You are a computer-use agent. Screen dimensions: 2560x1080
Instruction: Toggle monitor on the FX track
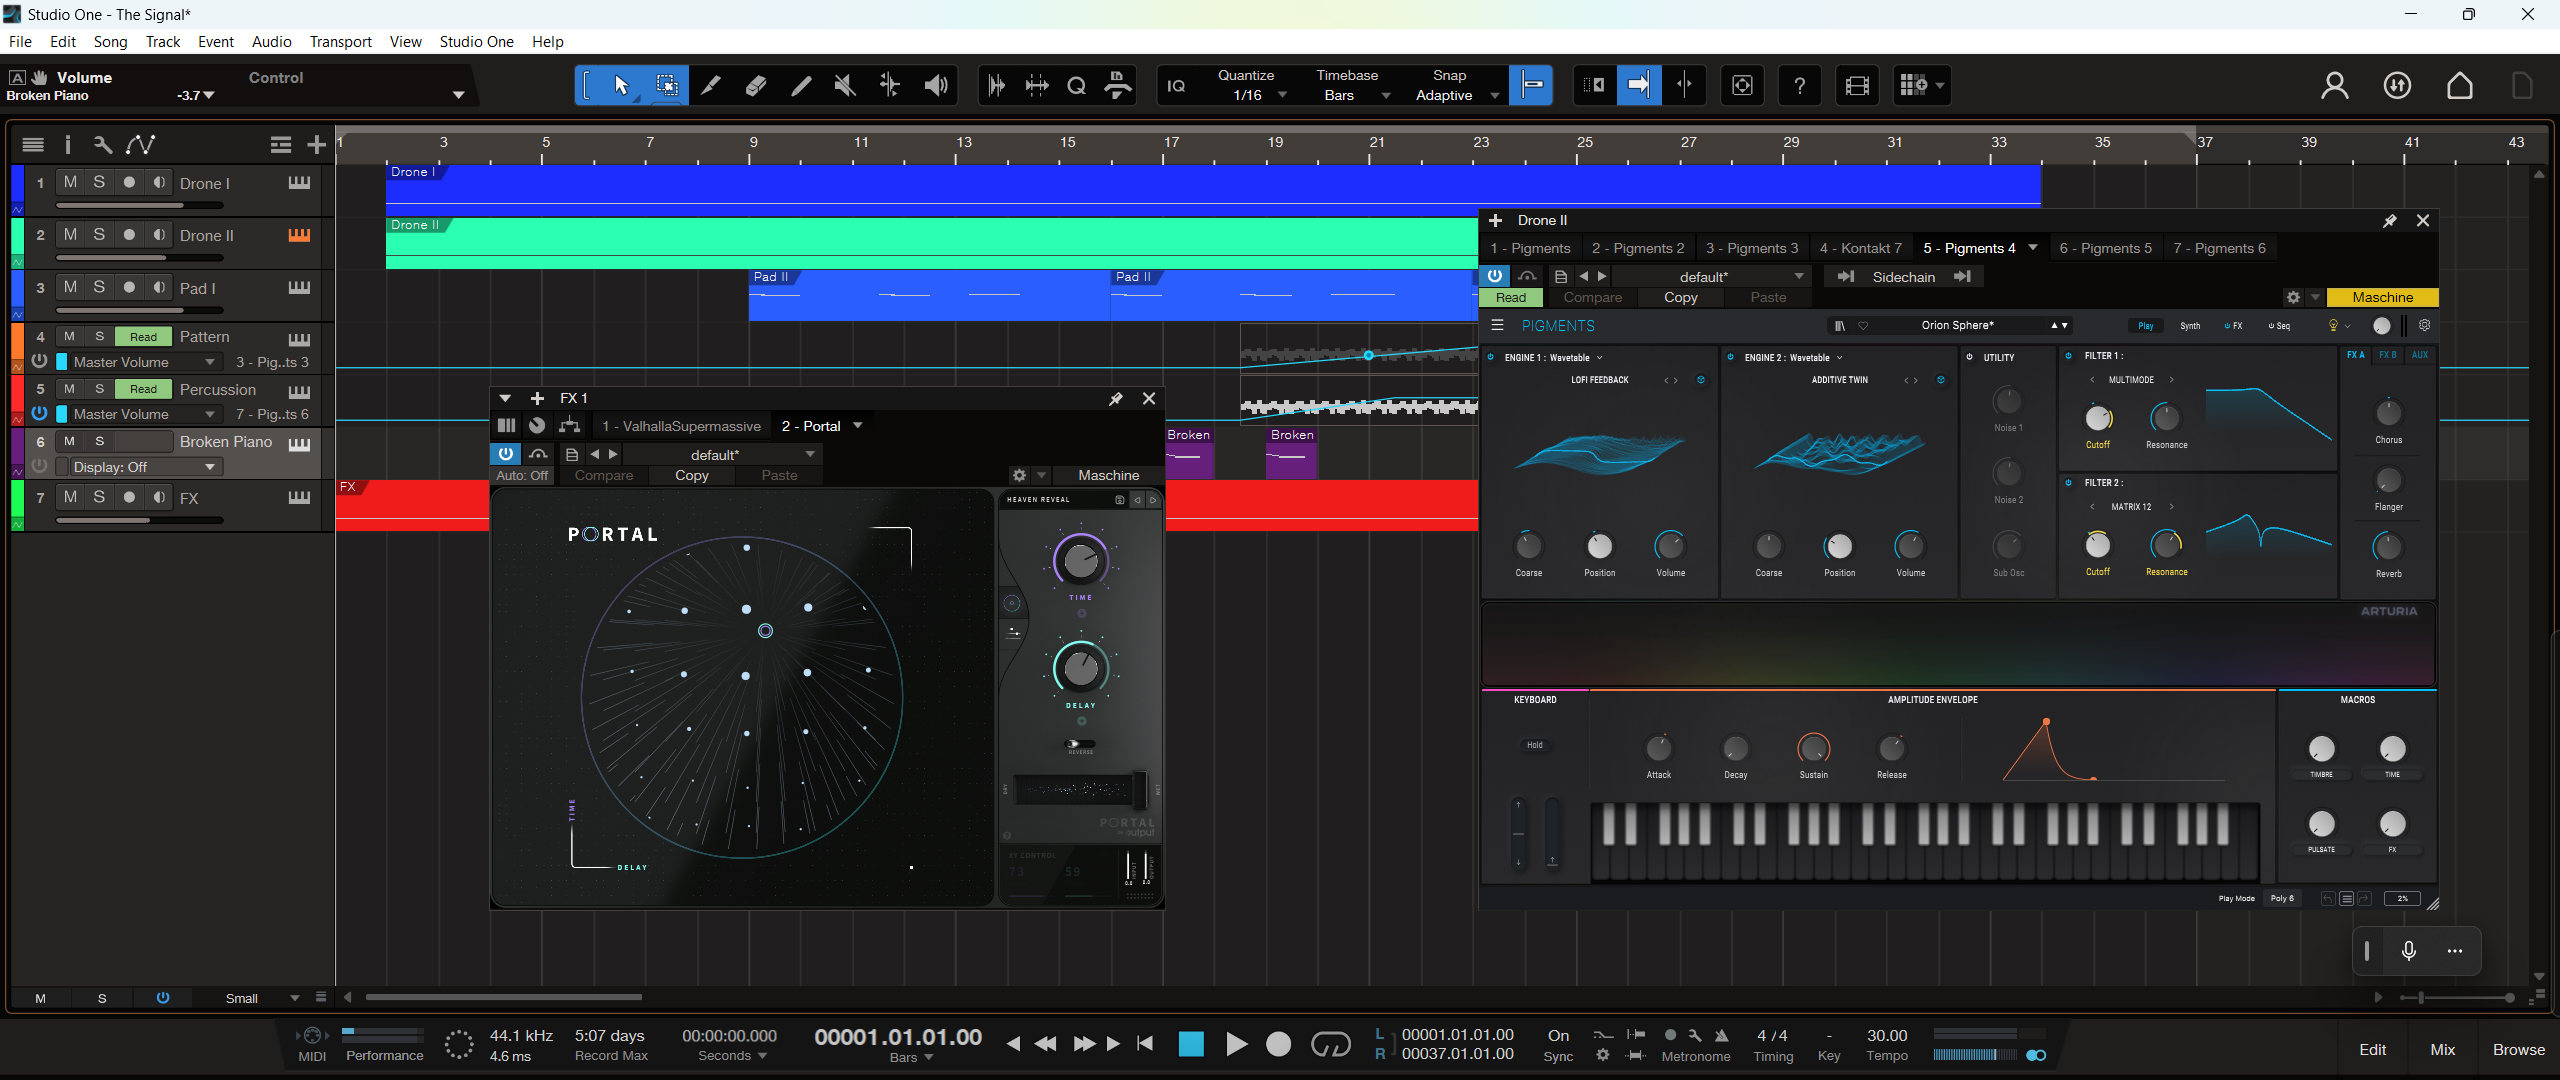click(x=159, y=497)
